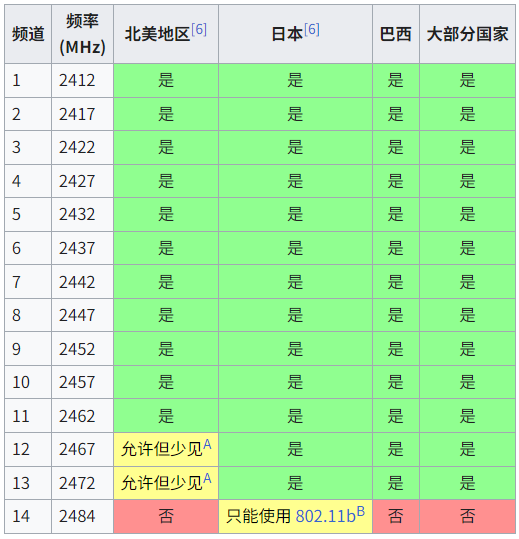
Task: Click frequency cell 2452
Action: [82, 349]
